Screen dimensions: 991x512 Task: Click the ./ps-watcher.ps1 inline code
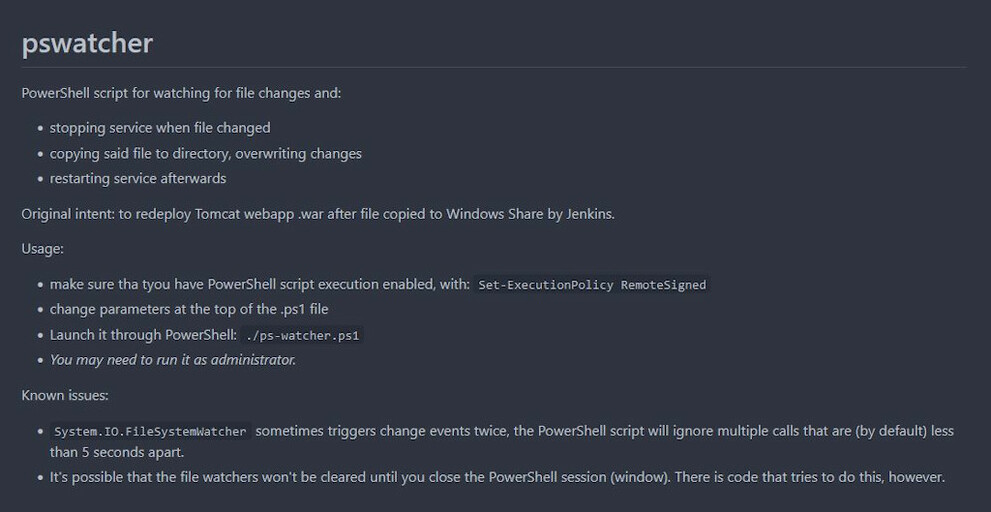pos(303,336)
